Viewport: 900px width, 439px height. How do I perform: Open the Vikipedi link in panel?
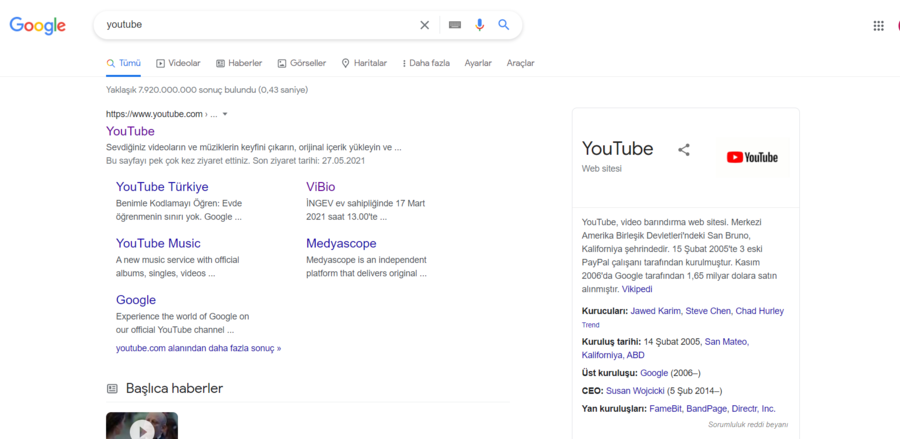[637, 289]
